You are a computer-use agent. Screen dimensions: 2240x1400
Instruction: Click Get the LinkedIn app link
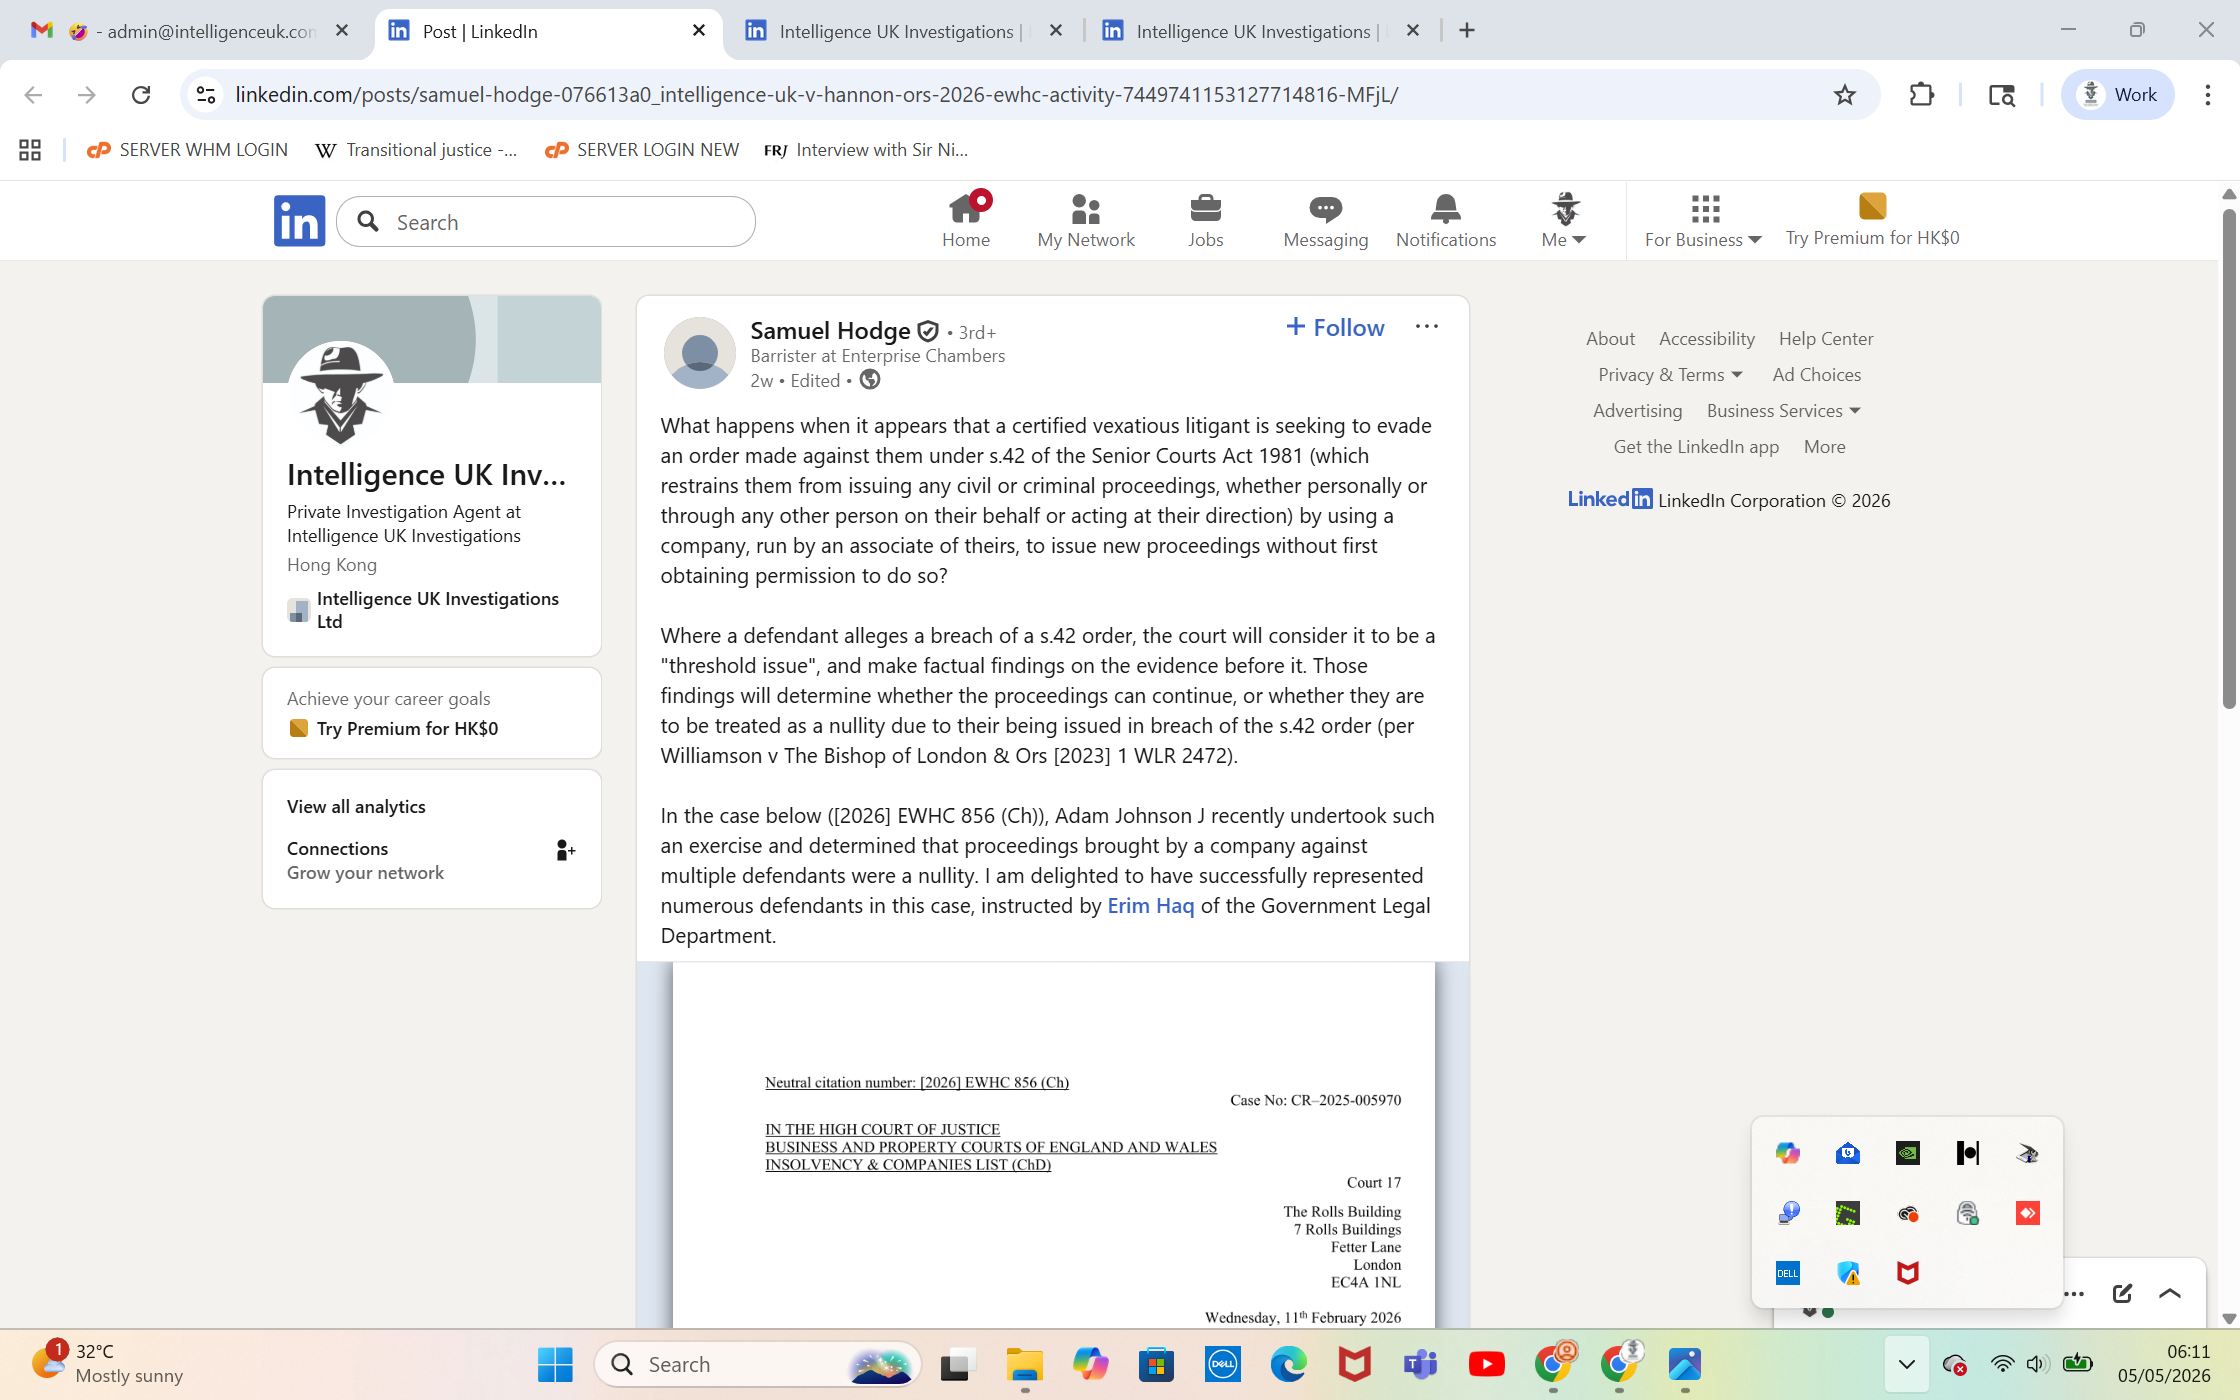(x=1696, y=447)
